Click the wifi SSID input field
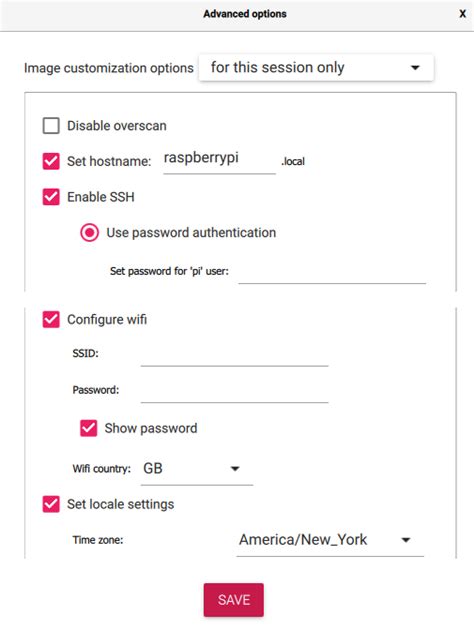Screen dimensions: 474x630 (235, 354)
